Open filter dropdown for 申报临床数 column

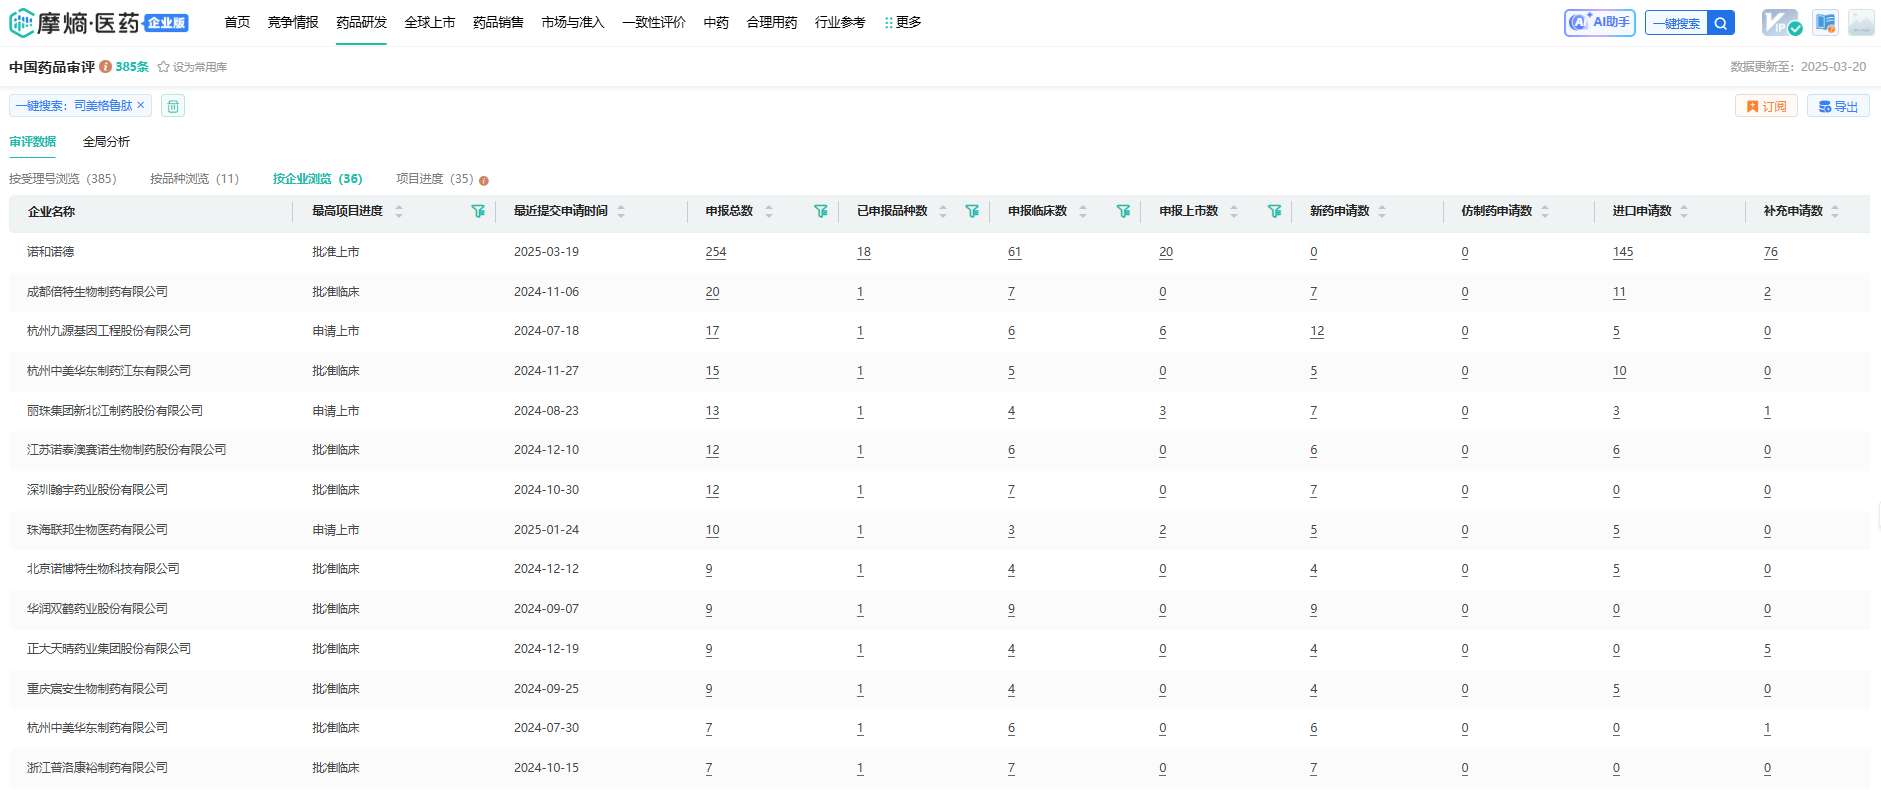pyautogui.click(x=1123, y=211)
